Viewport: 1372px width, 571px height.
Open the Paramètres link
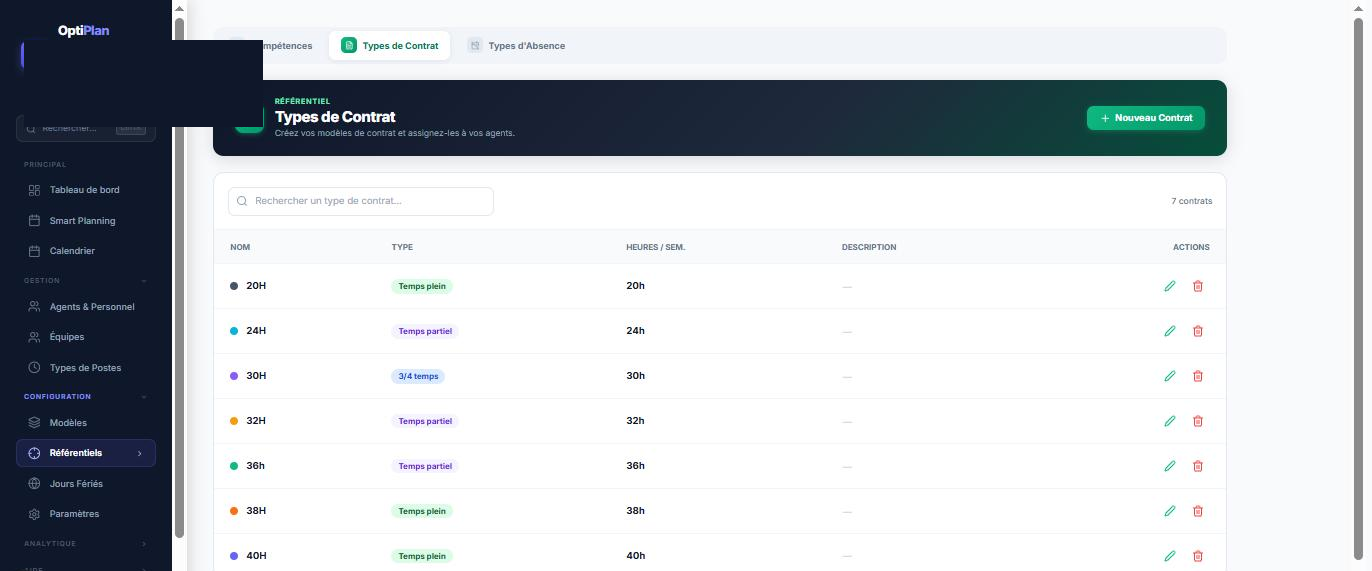pos(86,514)
